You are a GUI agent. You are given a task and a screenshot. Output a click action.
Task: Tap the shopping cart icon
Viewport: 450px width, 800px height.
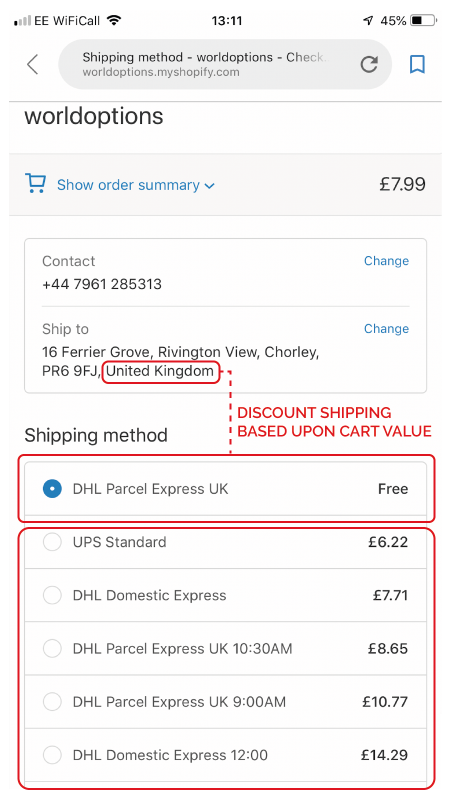click(35, 184)
